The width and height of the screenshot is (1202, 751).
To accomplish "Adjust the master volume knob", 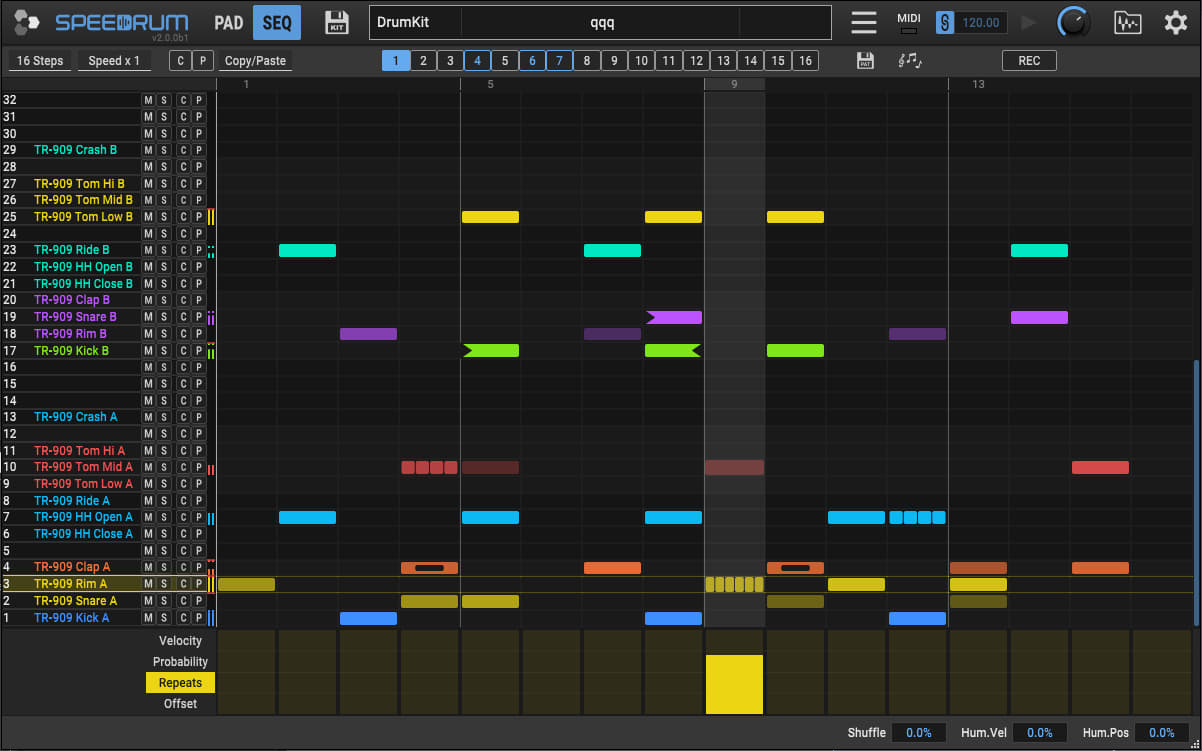I will click(x=1074, y=22).
